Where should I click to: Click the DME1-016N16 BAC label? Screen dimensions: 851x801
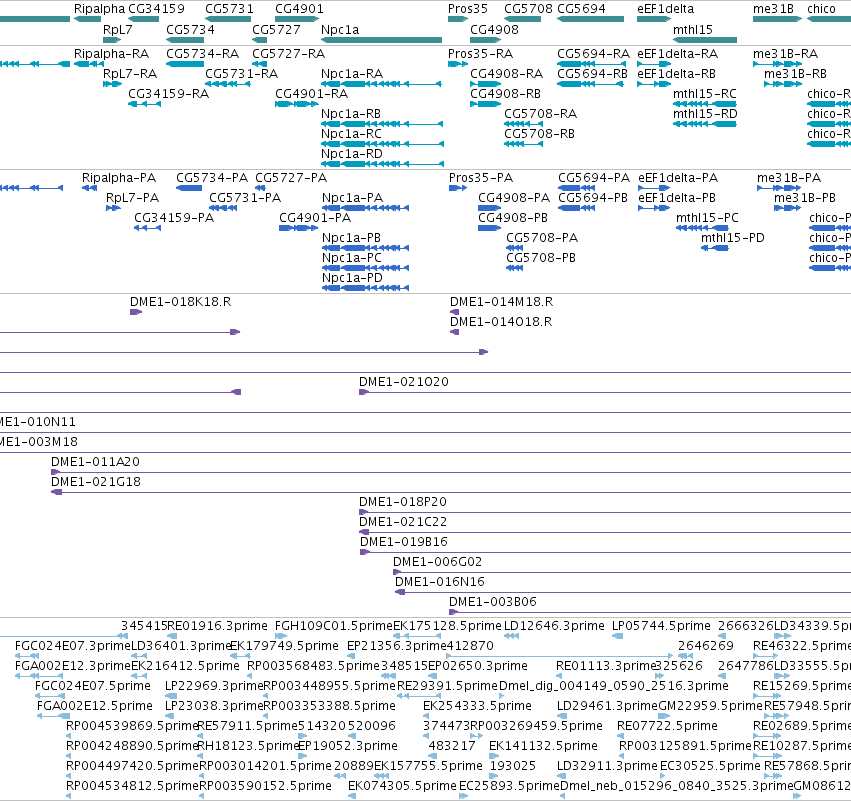(x=440, y=582)
